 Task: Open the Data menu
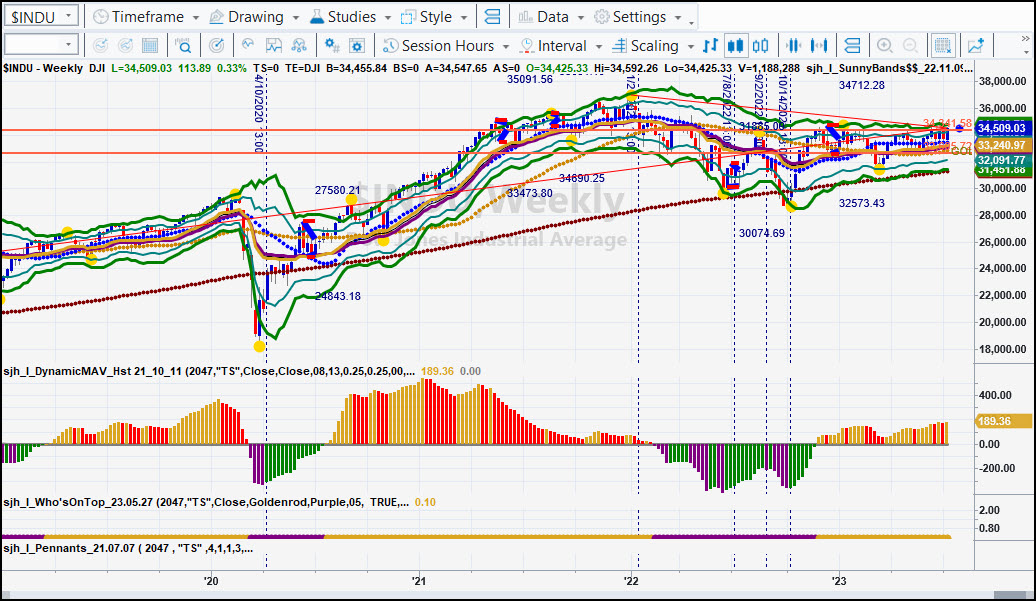click(x=544, y=17)
